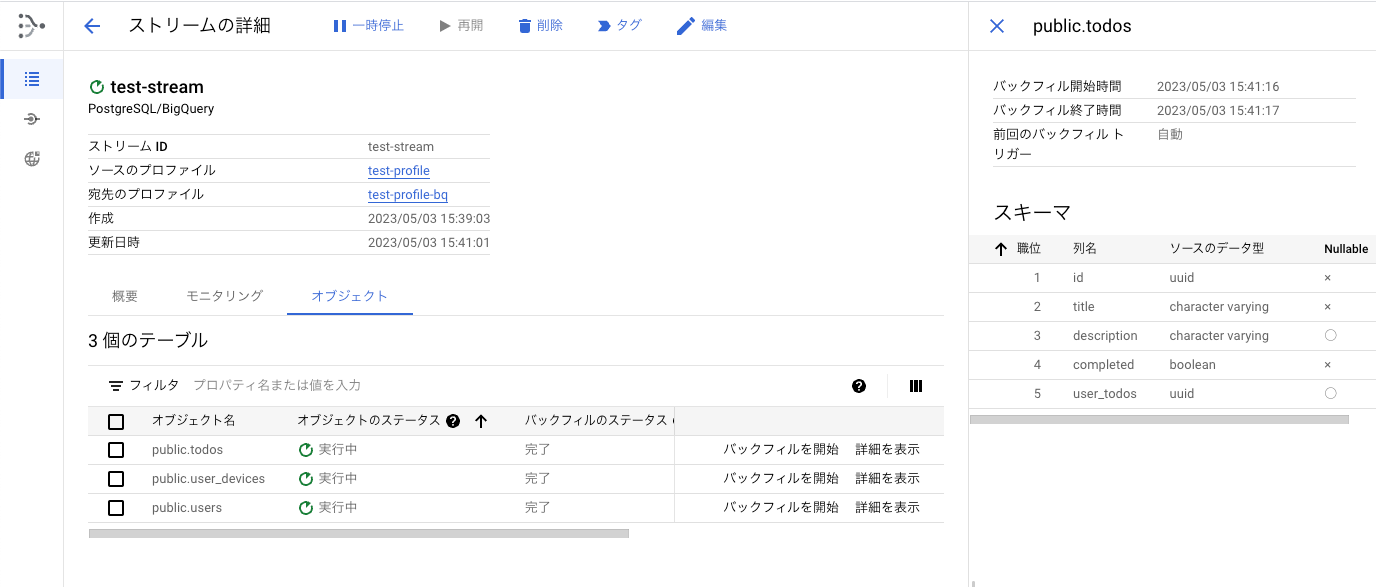Start backfill for public.users
The height and width of the screenshot is (587, 1376).
click(781, 508)
